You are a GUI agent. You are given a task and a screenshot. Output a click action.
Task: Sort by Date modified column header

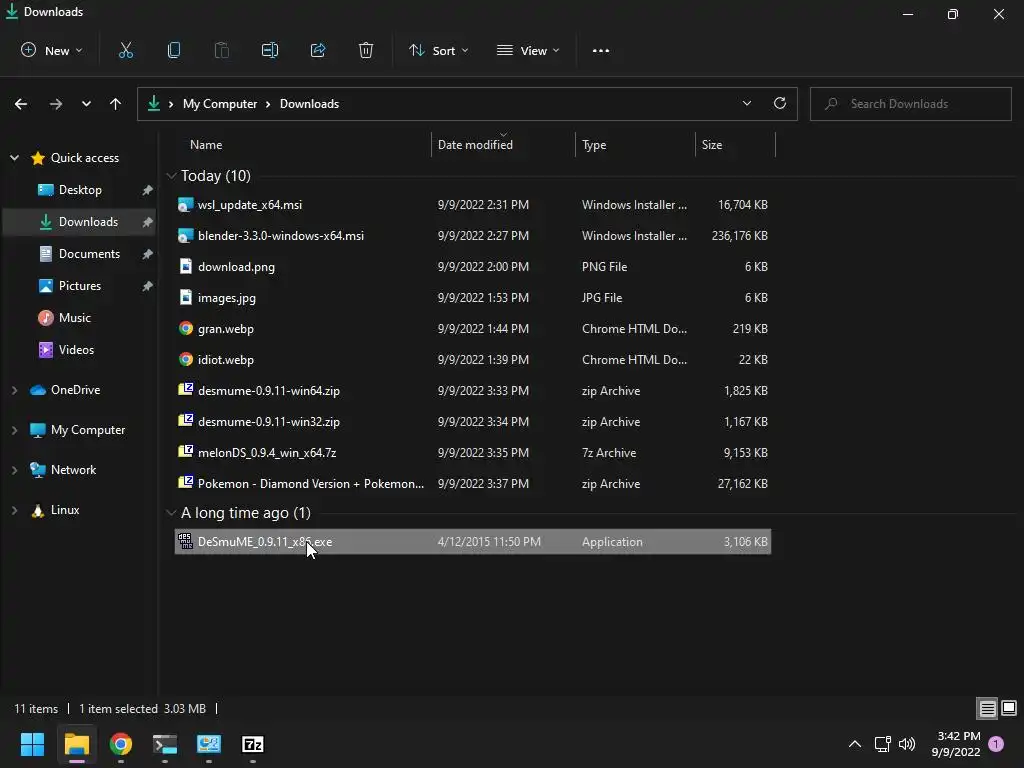point(503,145)
